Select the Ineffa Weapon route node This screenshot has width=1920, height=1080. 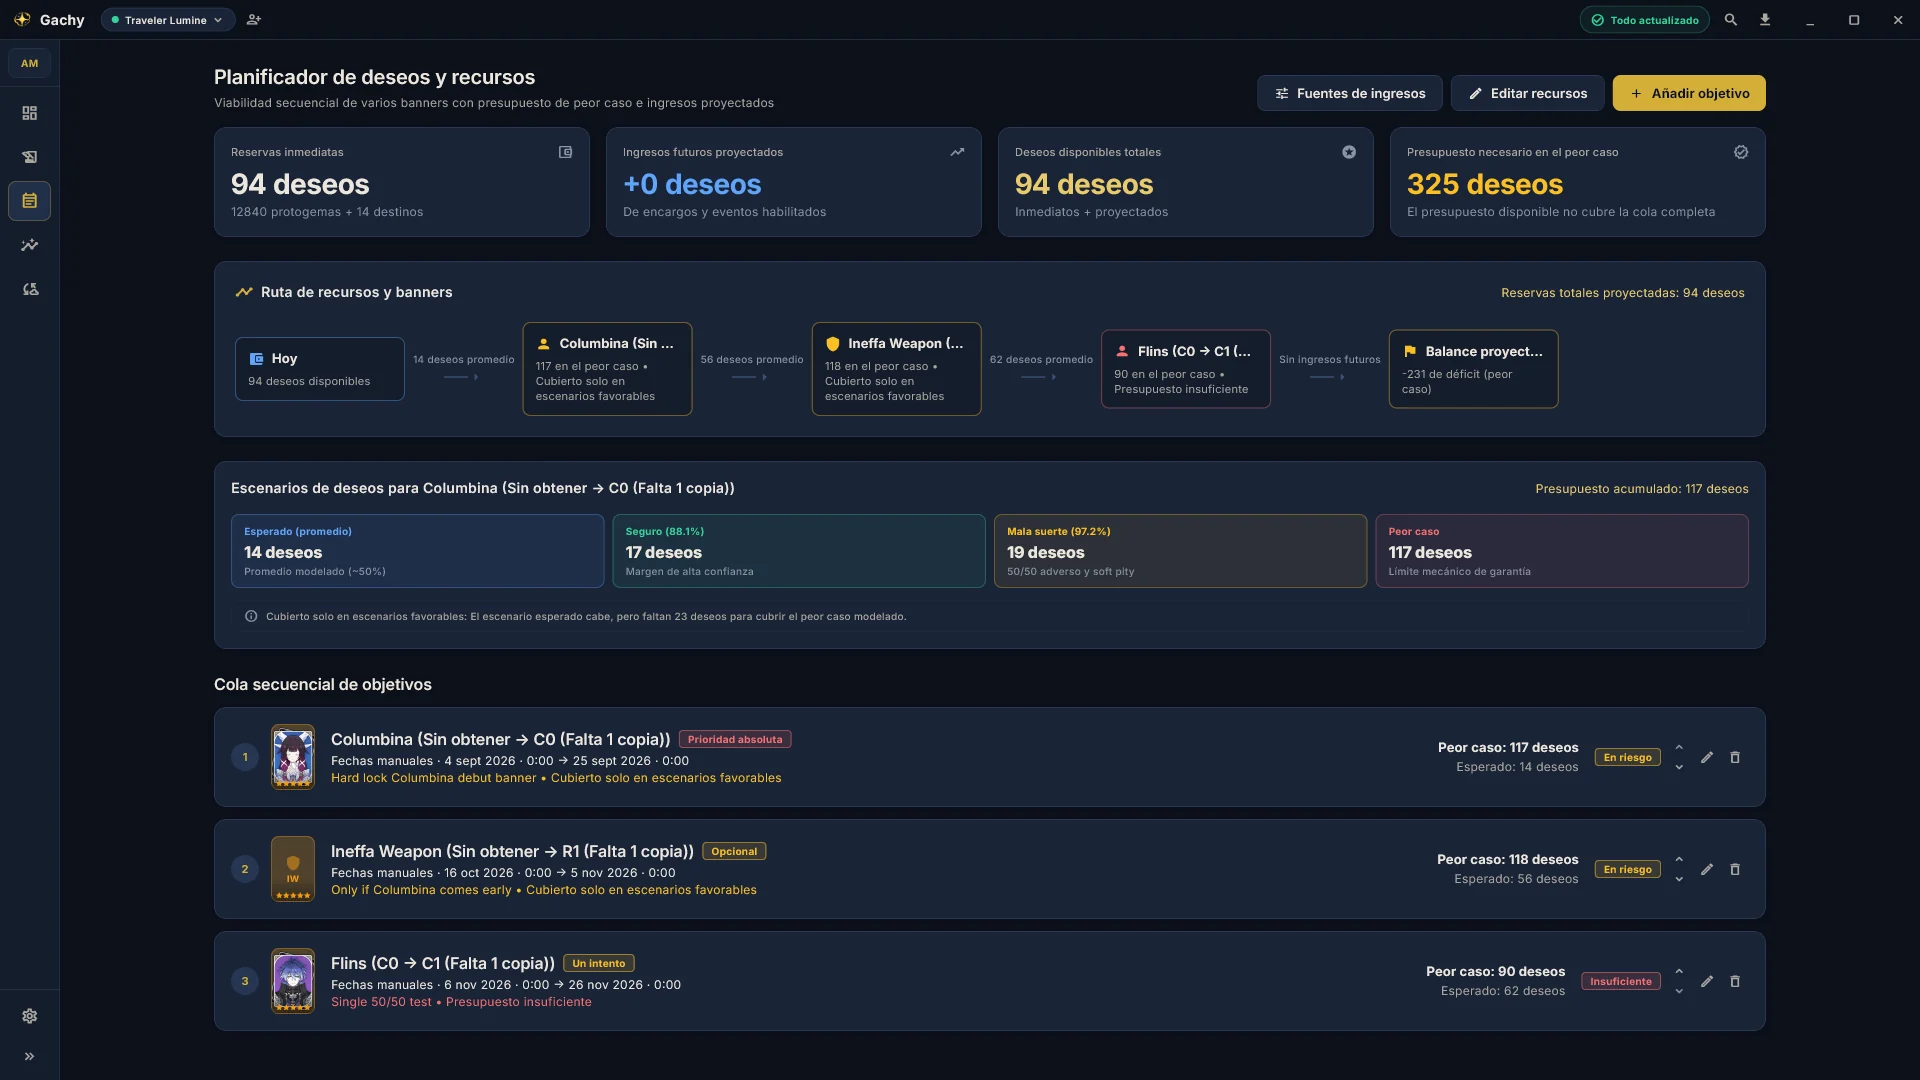[x=896, y=369]
